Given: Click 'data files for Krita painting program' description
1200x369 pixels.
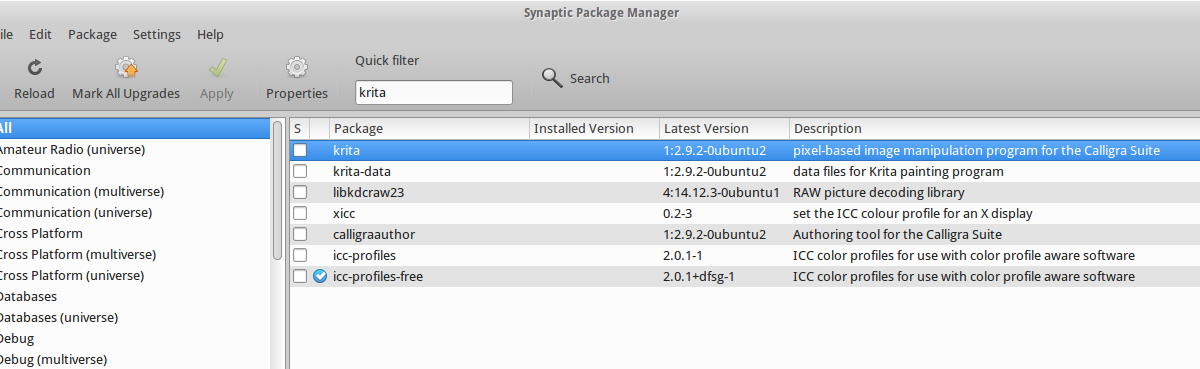Looking at the screenshot, I should tap(898, 171).
